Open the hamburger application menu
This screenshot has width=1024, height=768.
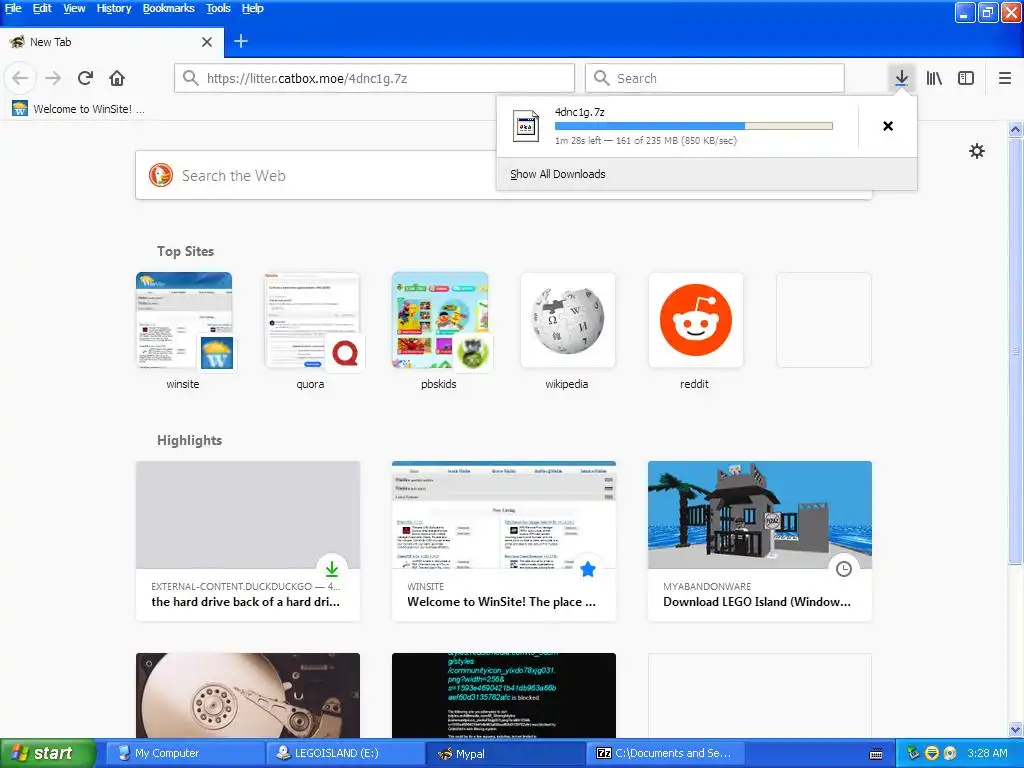tap(1004, 78)
